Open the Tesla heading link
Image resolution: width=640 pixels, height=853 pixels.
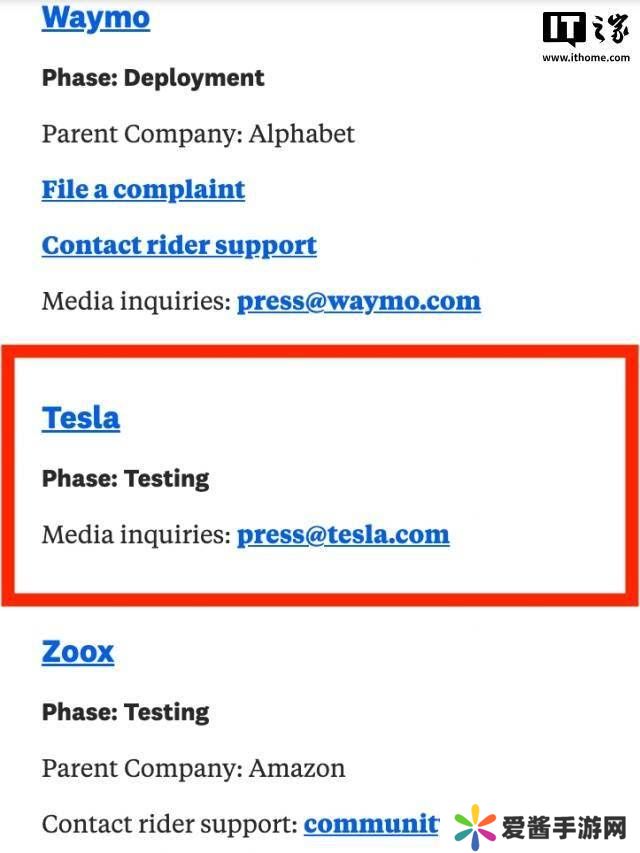tap(81, 418)
